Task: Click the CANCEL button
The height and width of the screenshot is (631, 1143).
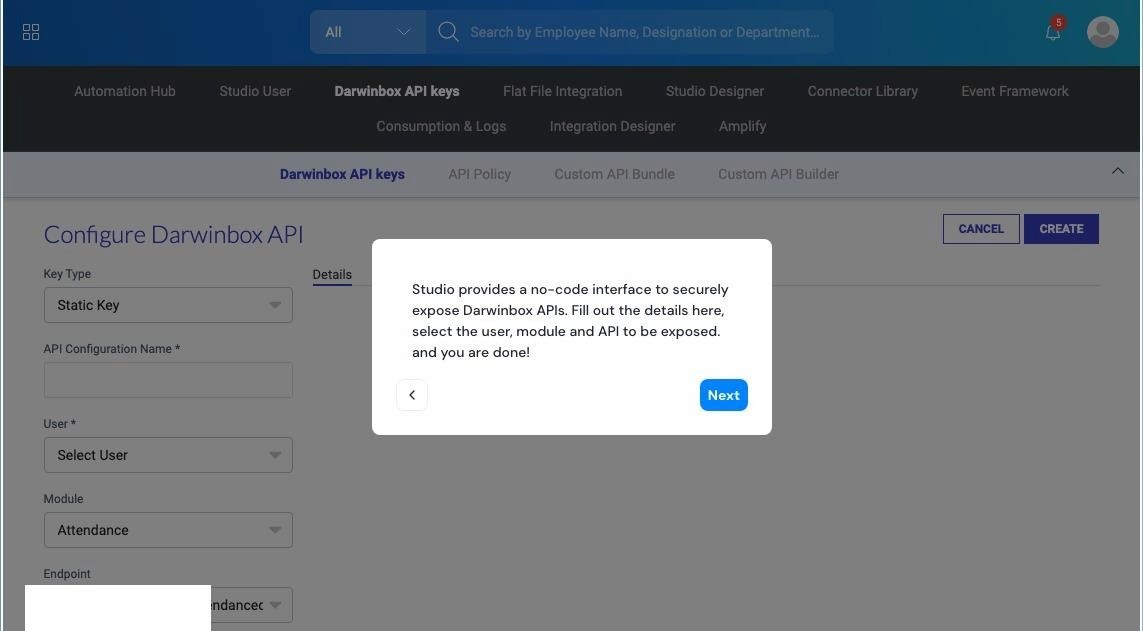Action: [x=981, y=229]
